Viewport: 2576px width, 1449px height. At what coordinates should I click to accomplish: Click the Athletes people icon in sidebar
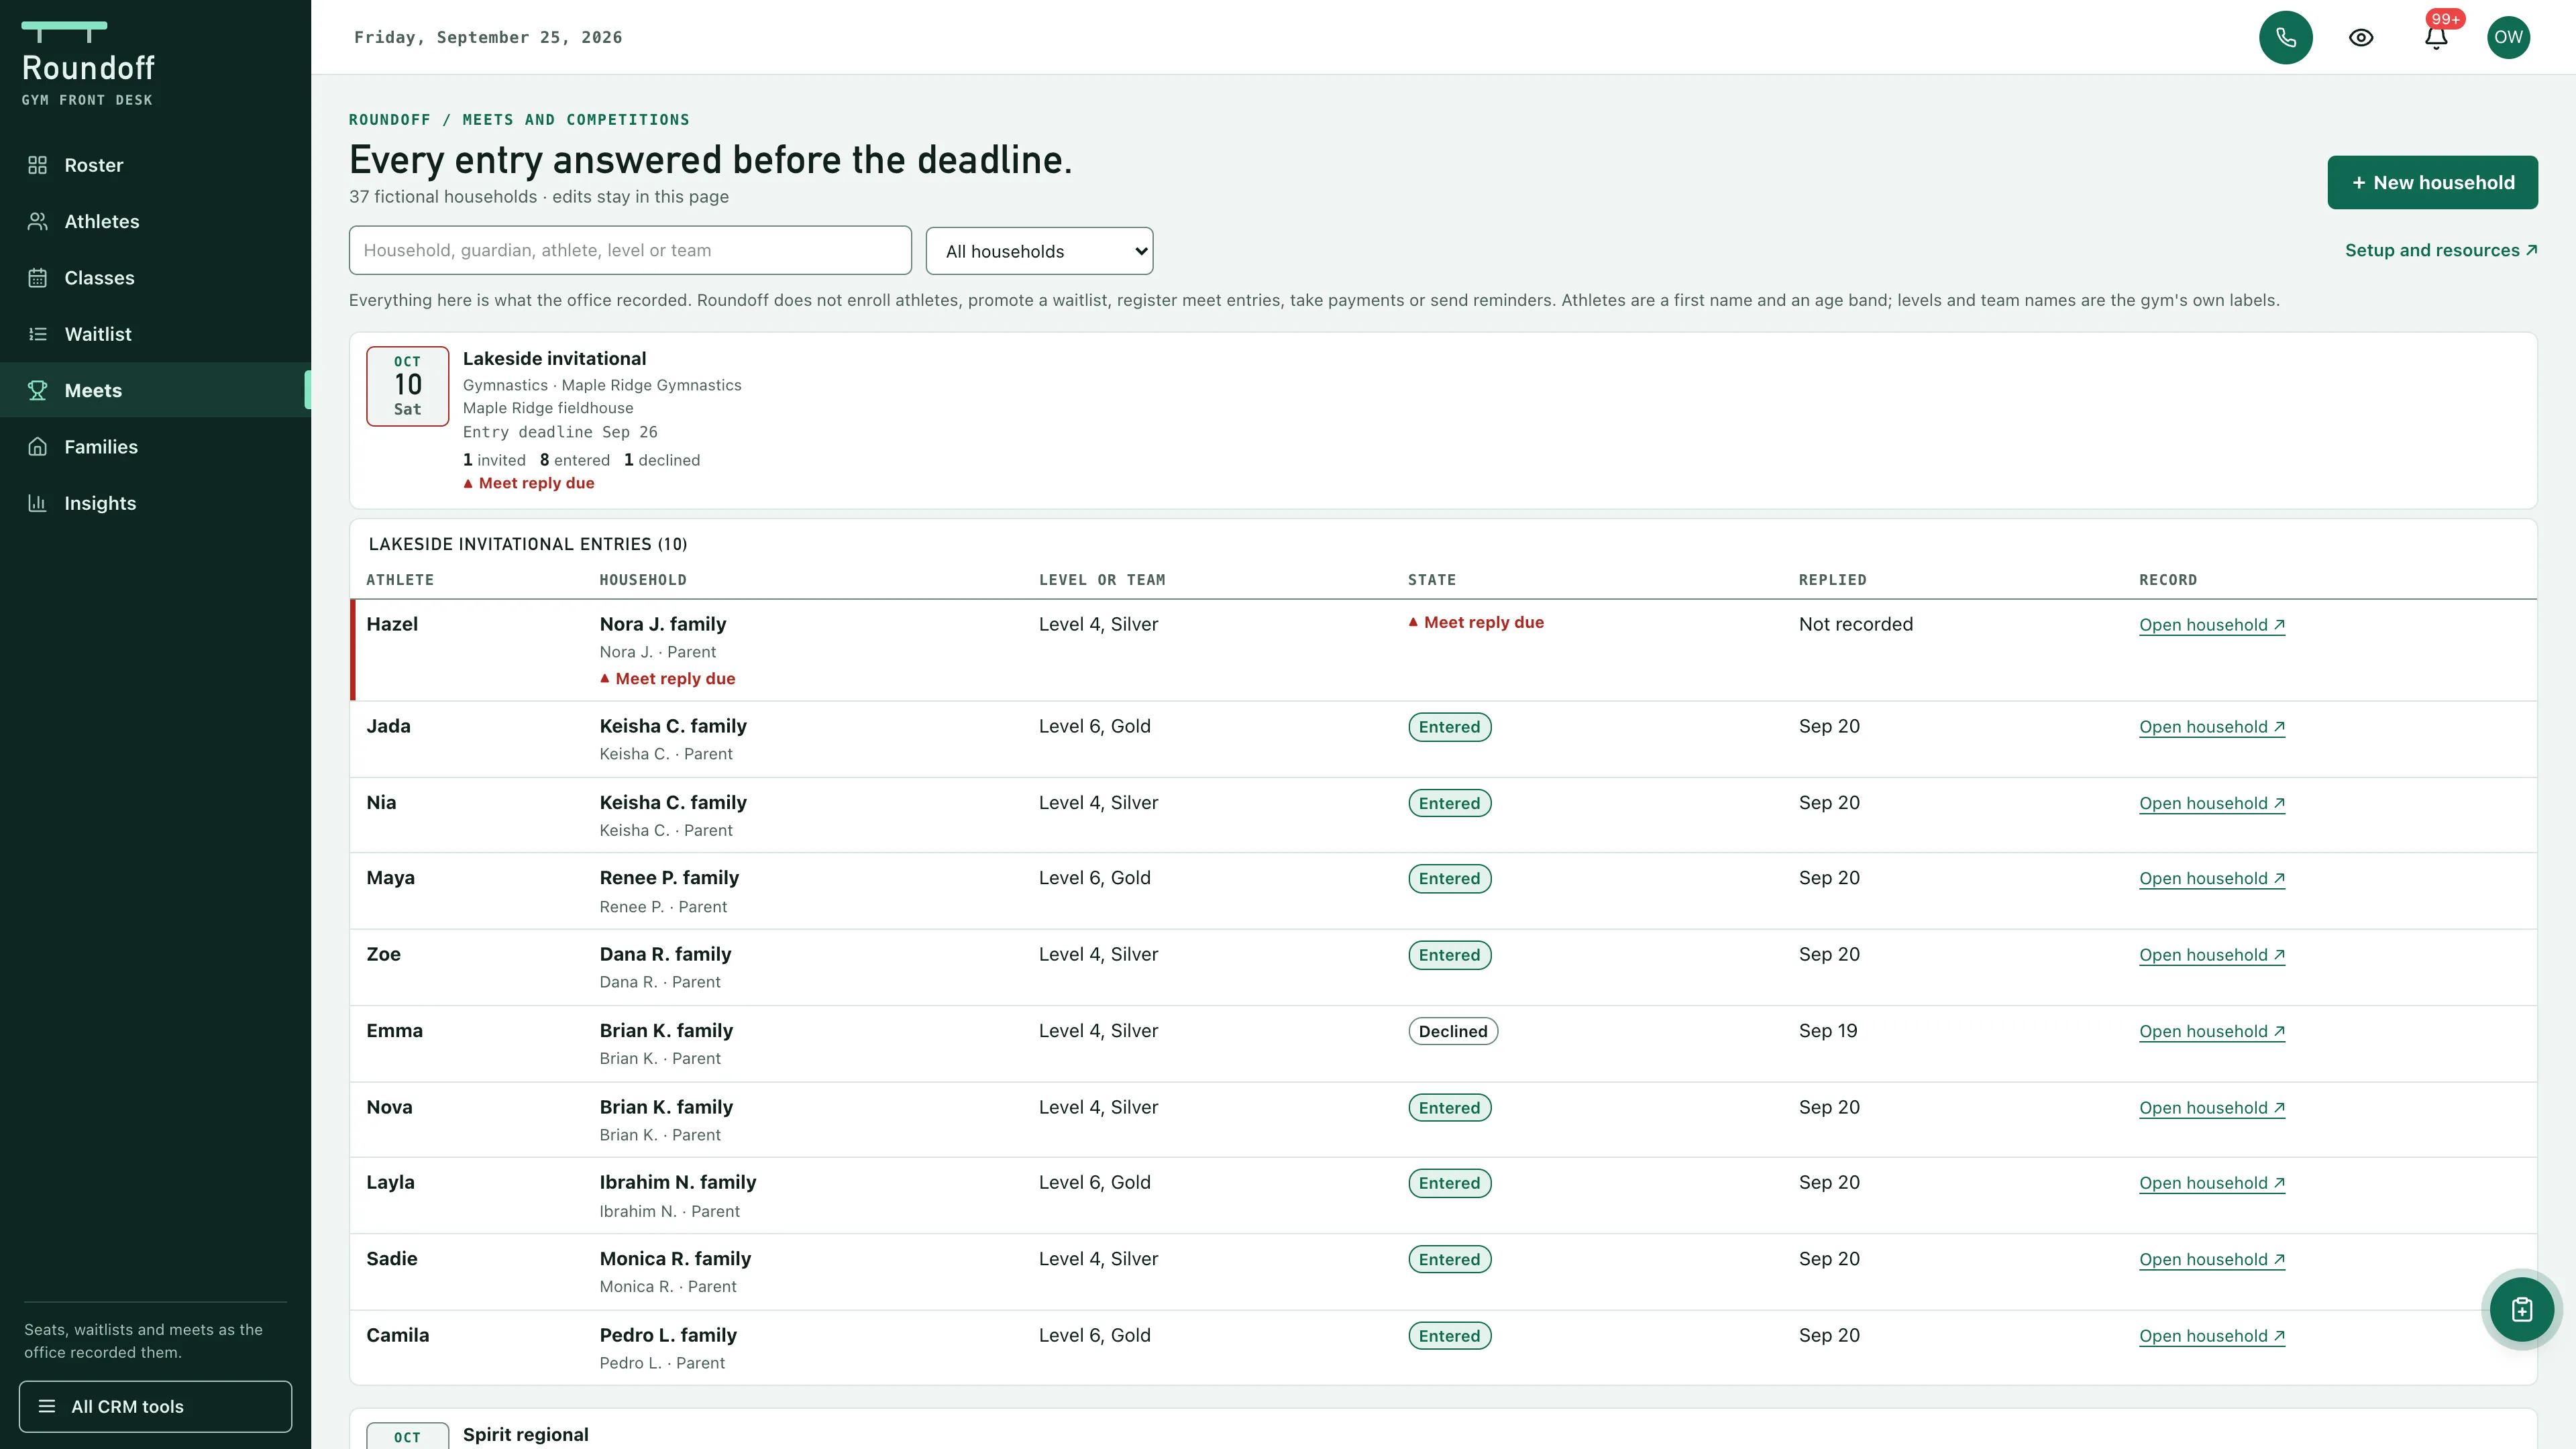coord(38,221)
